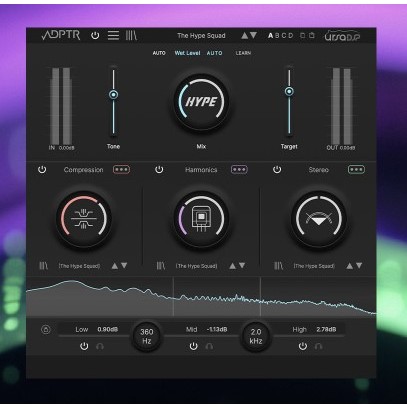This screenshot has width=407, height=407.
Task: Toggle the Harmonics module power
Action: [x=159, y=169]
